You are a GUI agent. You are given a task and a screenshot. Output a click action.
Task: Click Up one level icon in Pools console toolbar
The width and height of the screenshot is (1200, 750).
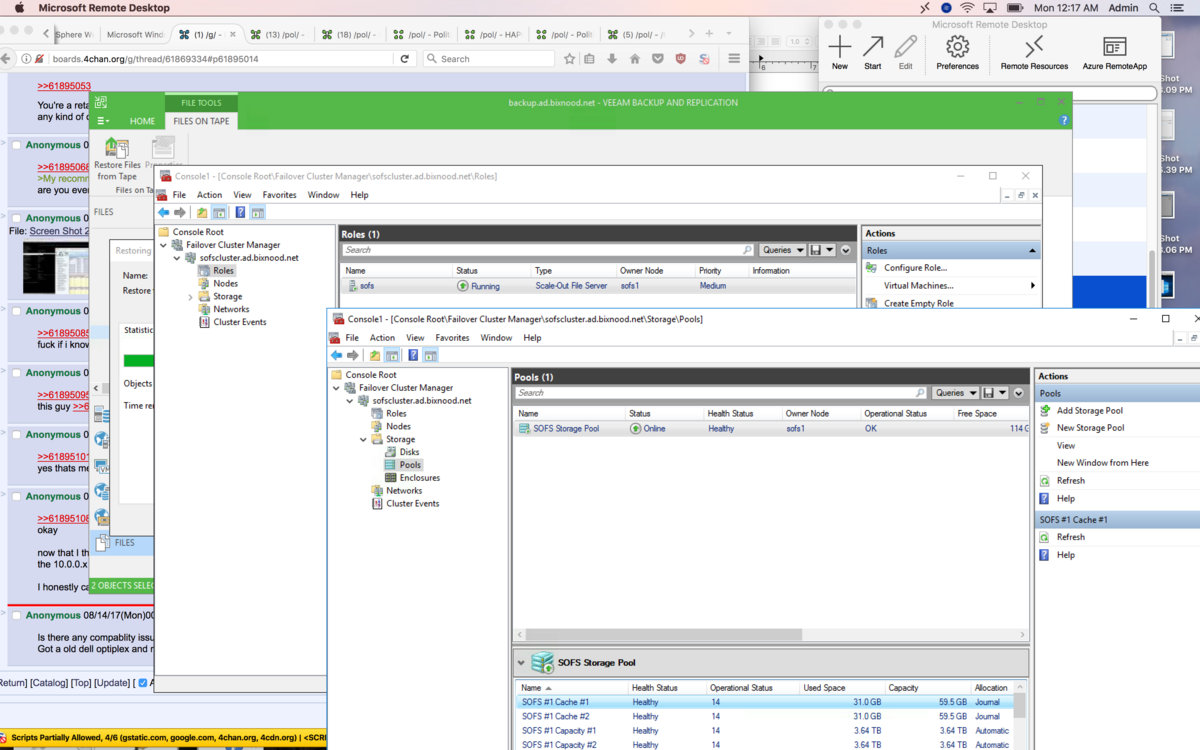375,355
